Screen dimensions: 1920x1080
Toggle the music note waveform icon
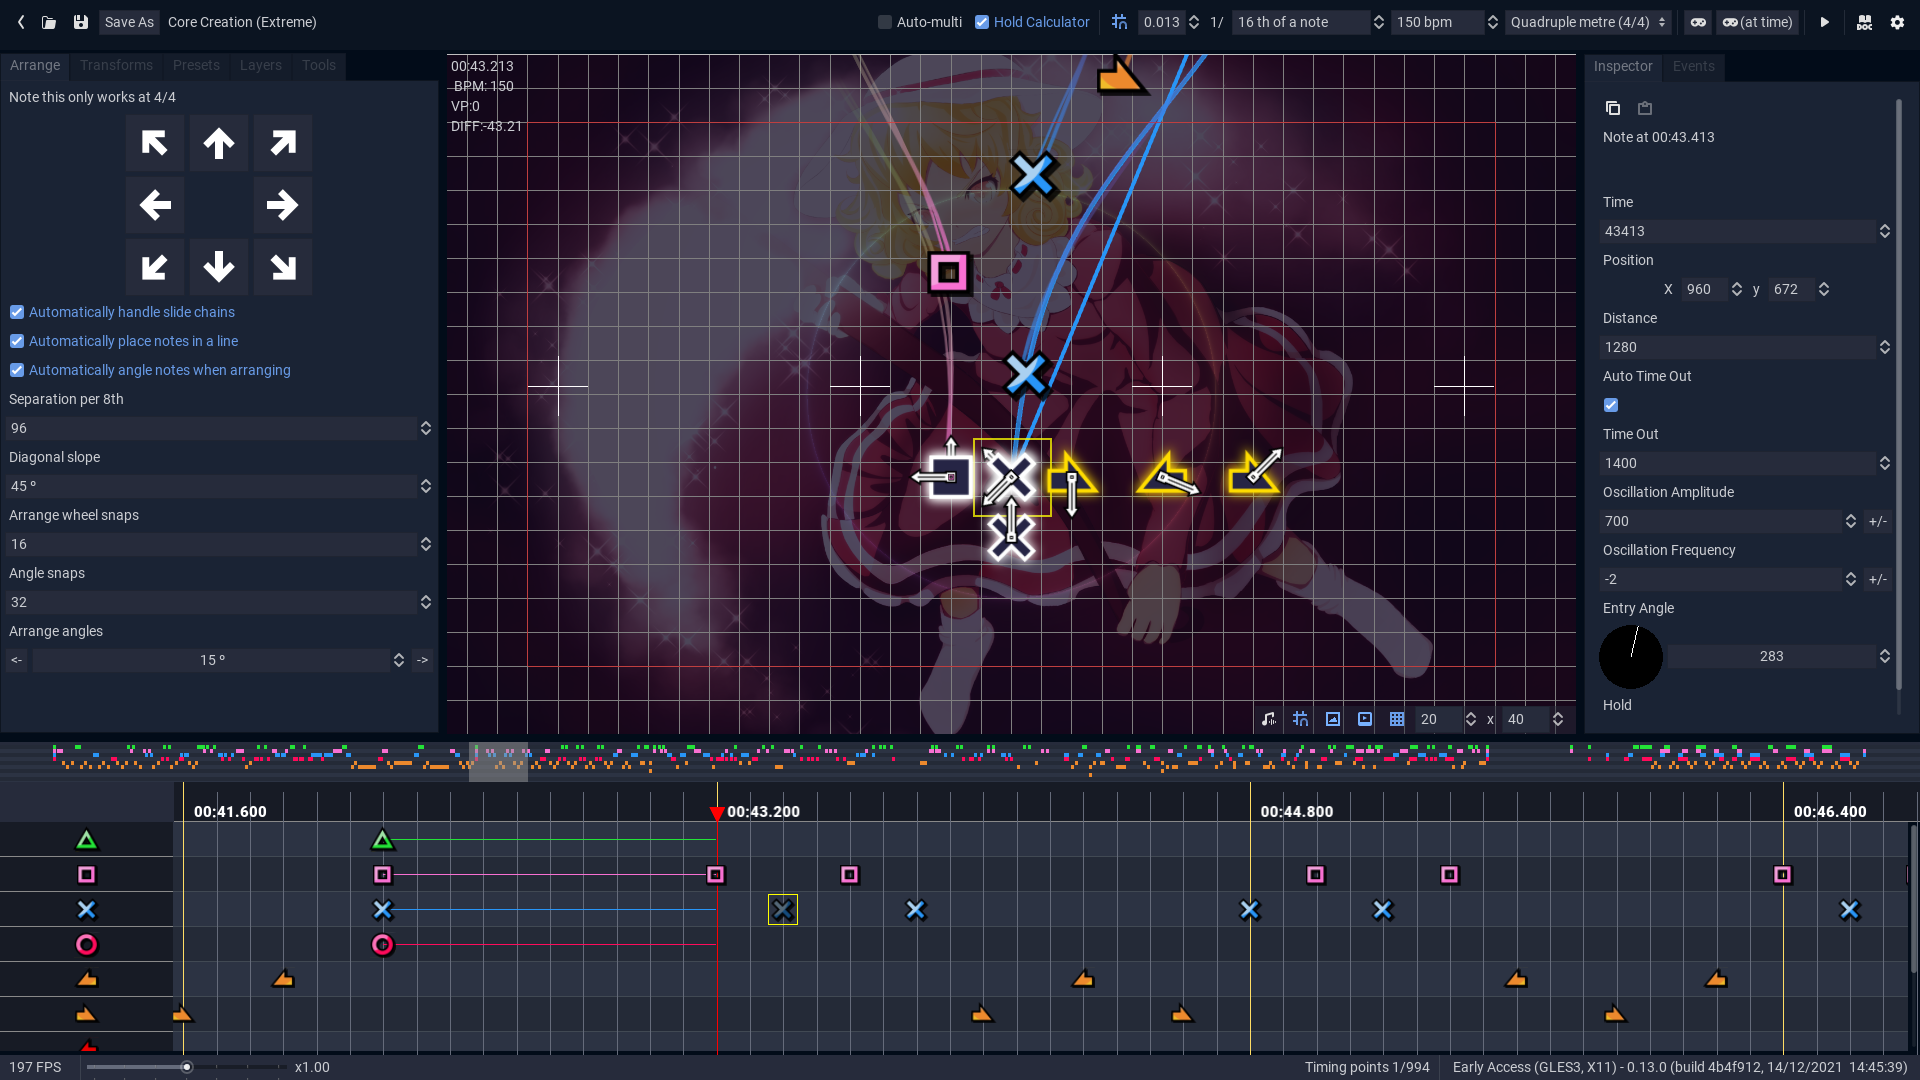(1269, 719)
